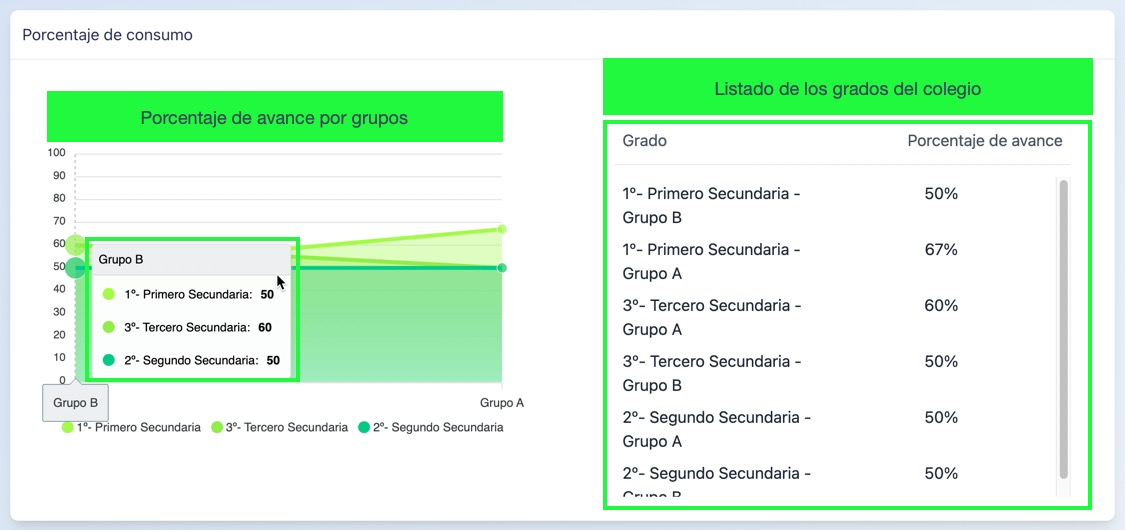This screenshot has height=530, width=1125.
Task: Click the tooltip dot beside 1º- Primero Secundaria: 50
Action: 109,294
